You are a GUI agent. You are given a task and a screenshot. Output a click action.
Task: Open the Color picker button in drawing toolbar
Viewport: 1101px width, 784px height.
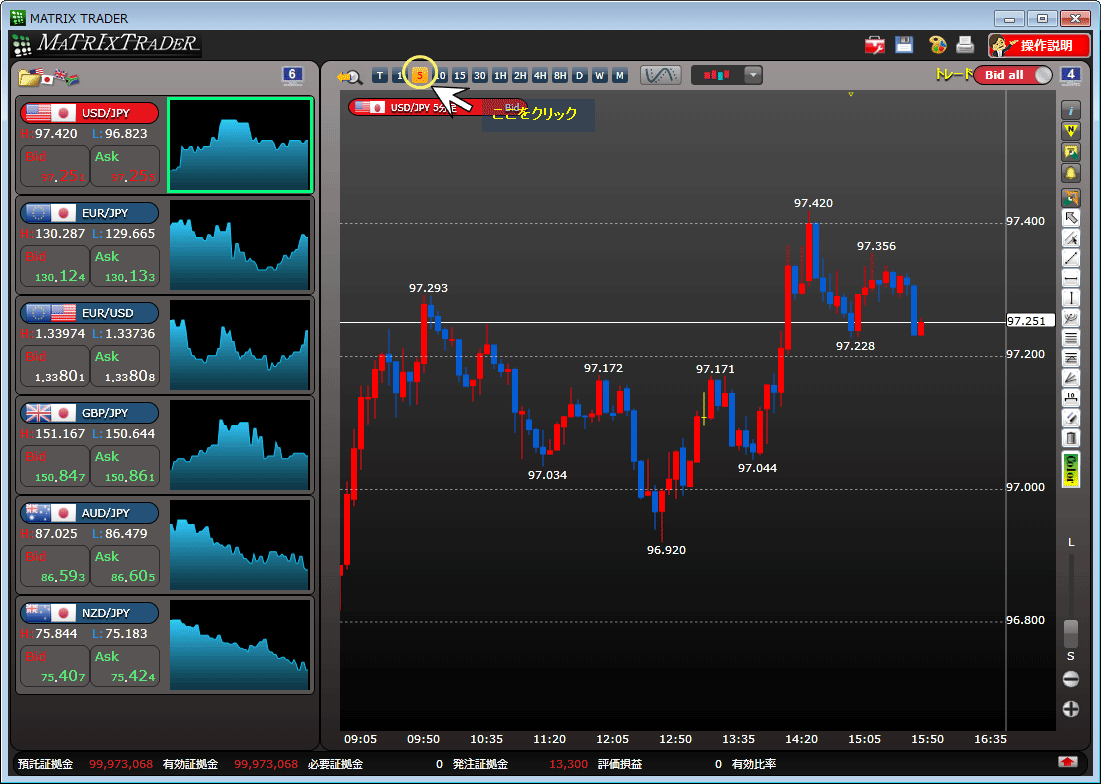1071,470
